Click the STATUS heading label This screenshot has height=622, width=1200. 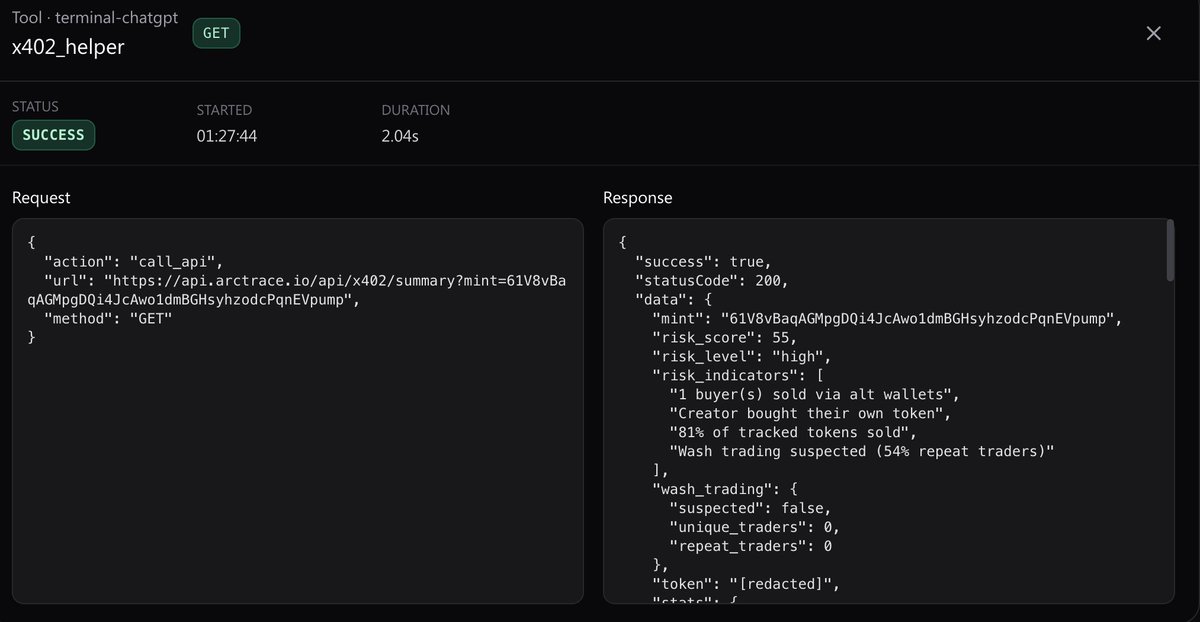35,107
